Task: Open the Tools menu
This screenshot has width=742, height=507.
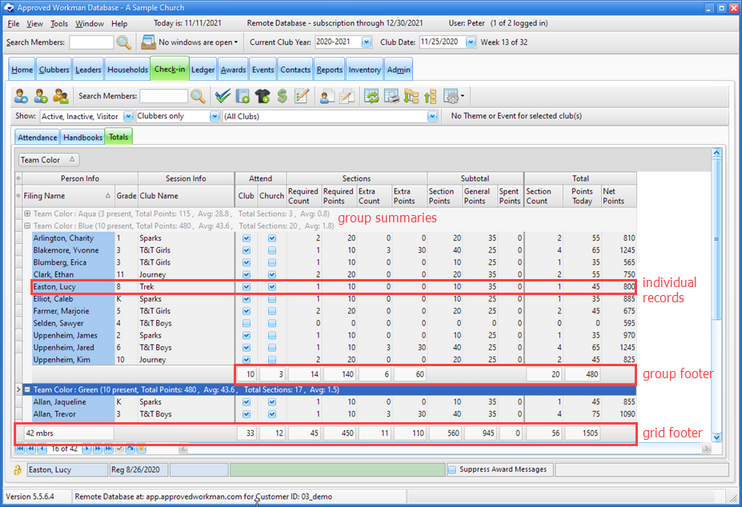Action: pos(59,23)
